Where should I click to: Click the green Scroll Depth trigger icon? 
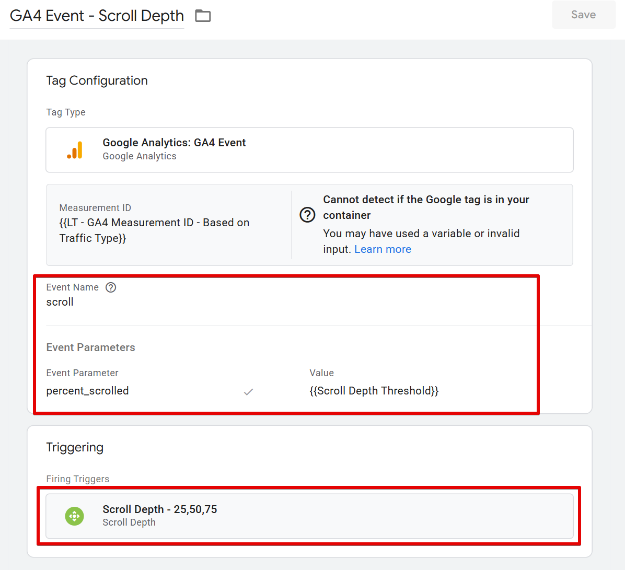[x=74, y=516]
